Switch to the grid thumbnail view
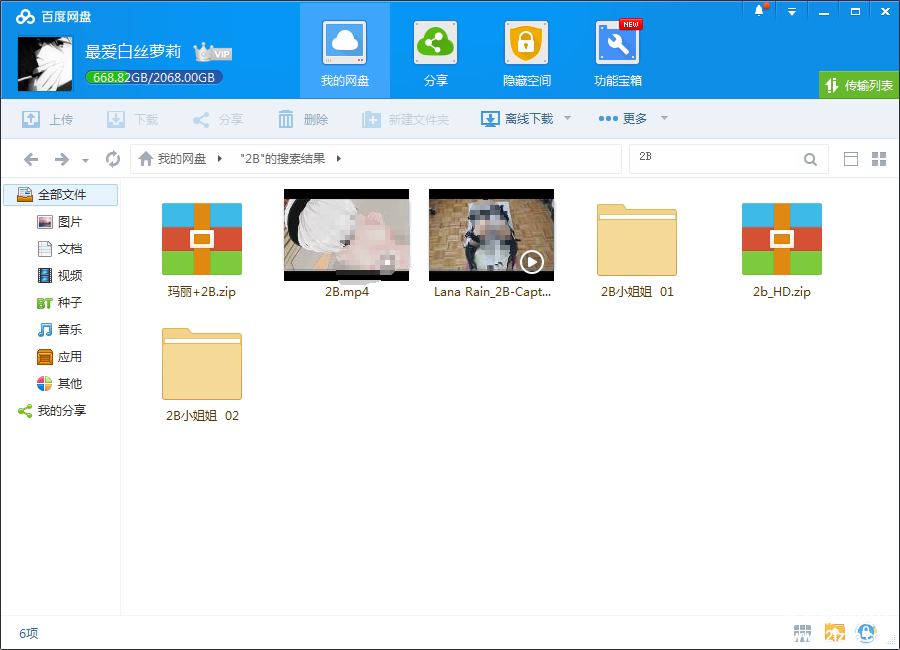 click(879, 159)
